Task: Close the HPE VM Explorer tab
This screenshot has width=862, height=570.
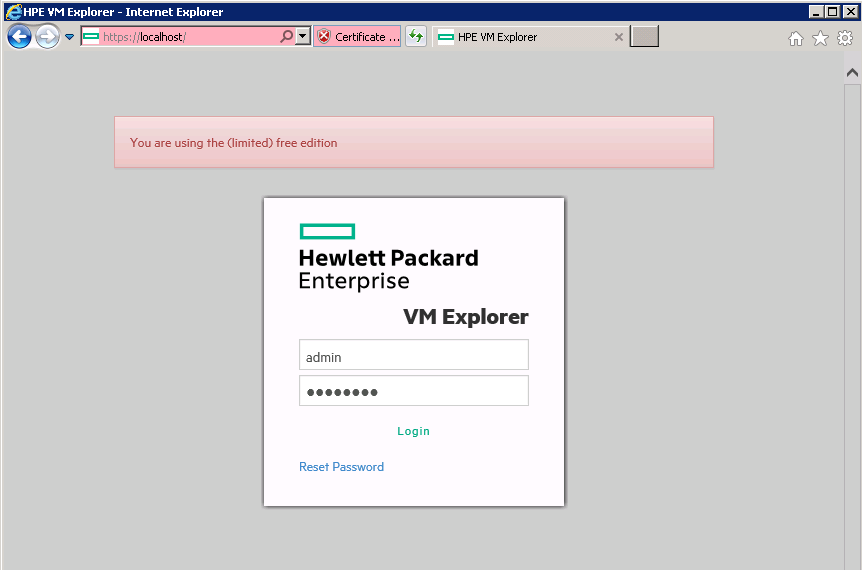Action: (x=618, y=37)
